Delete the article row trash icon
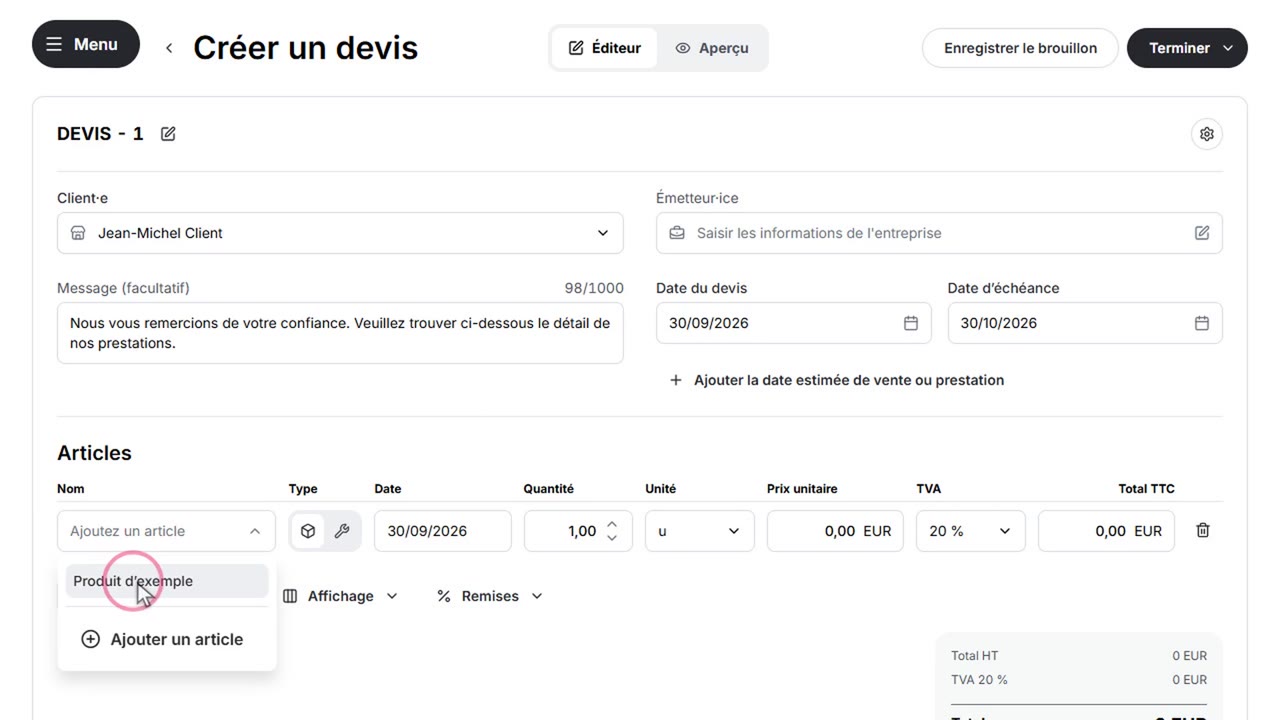This screenshot has width=1280, height=720. point(1203,531)
